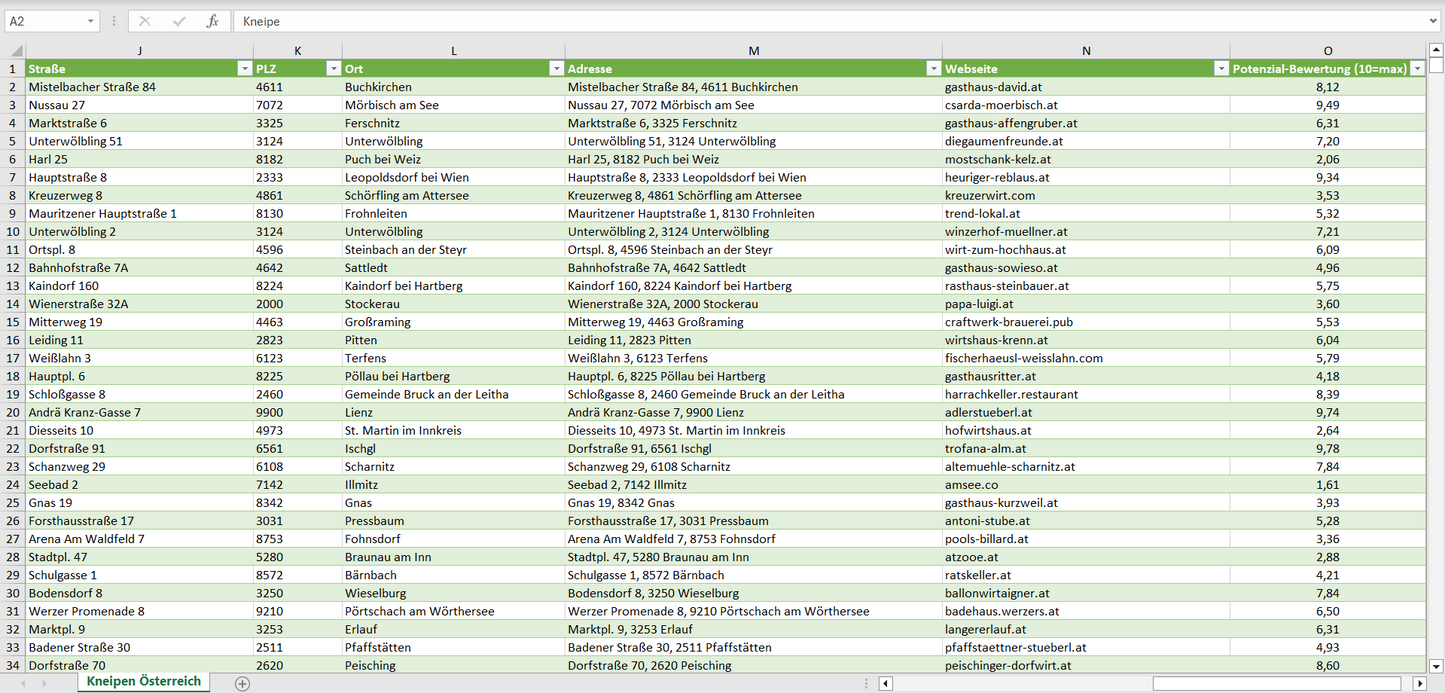Open the PLZ column filter dropdown
Image resolution: width=1445 pixels, height=693 pixels.
pyautogui.click(x=333, y=69)
